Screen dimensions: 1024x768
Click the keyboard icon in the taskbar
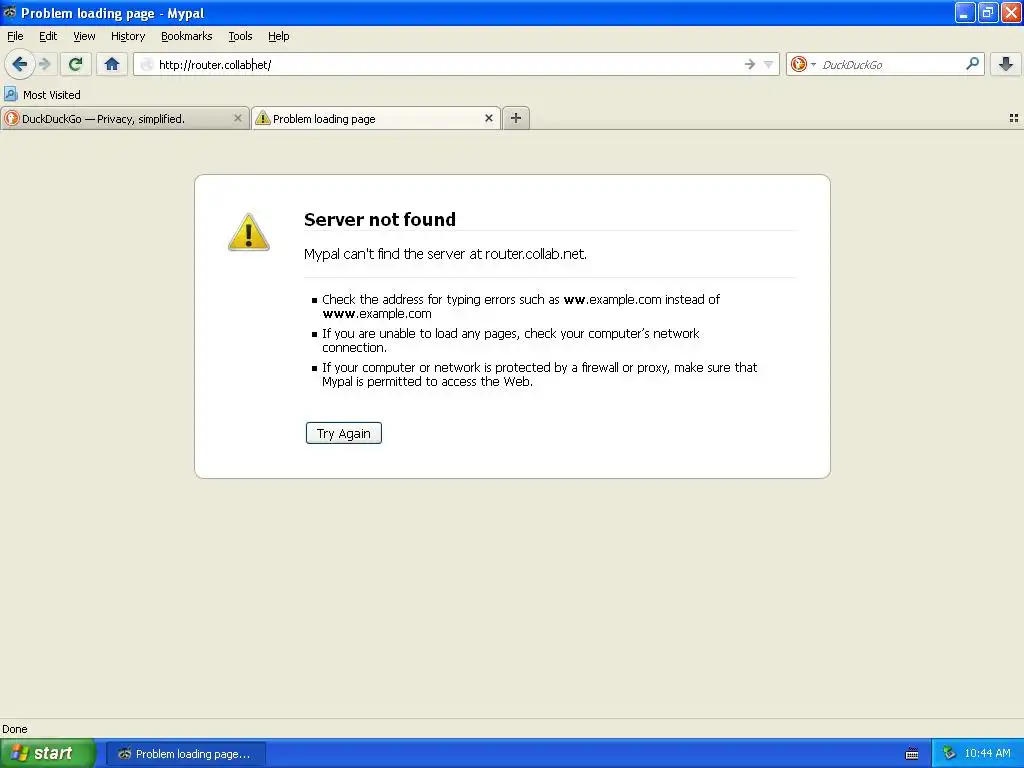912,754
